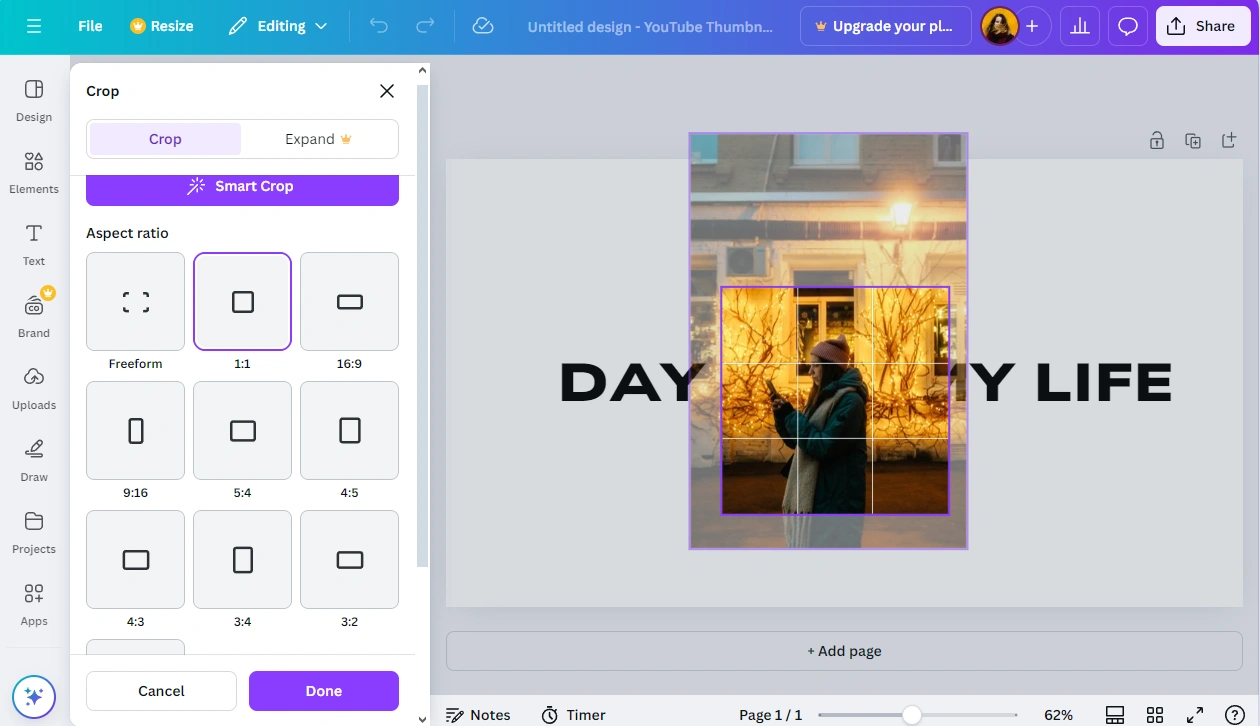The image size is (1260, 726).
Task: Open the Uploads sidebar panel
Action: pyautogui.click(x=34, y=388)
